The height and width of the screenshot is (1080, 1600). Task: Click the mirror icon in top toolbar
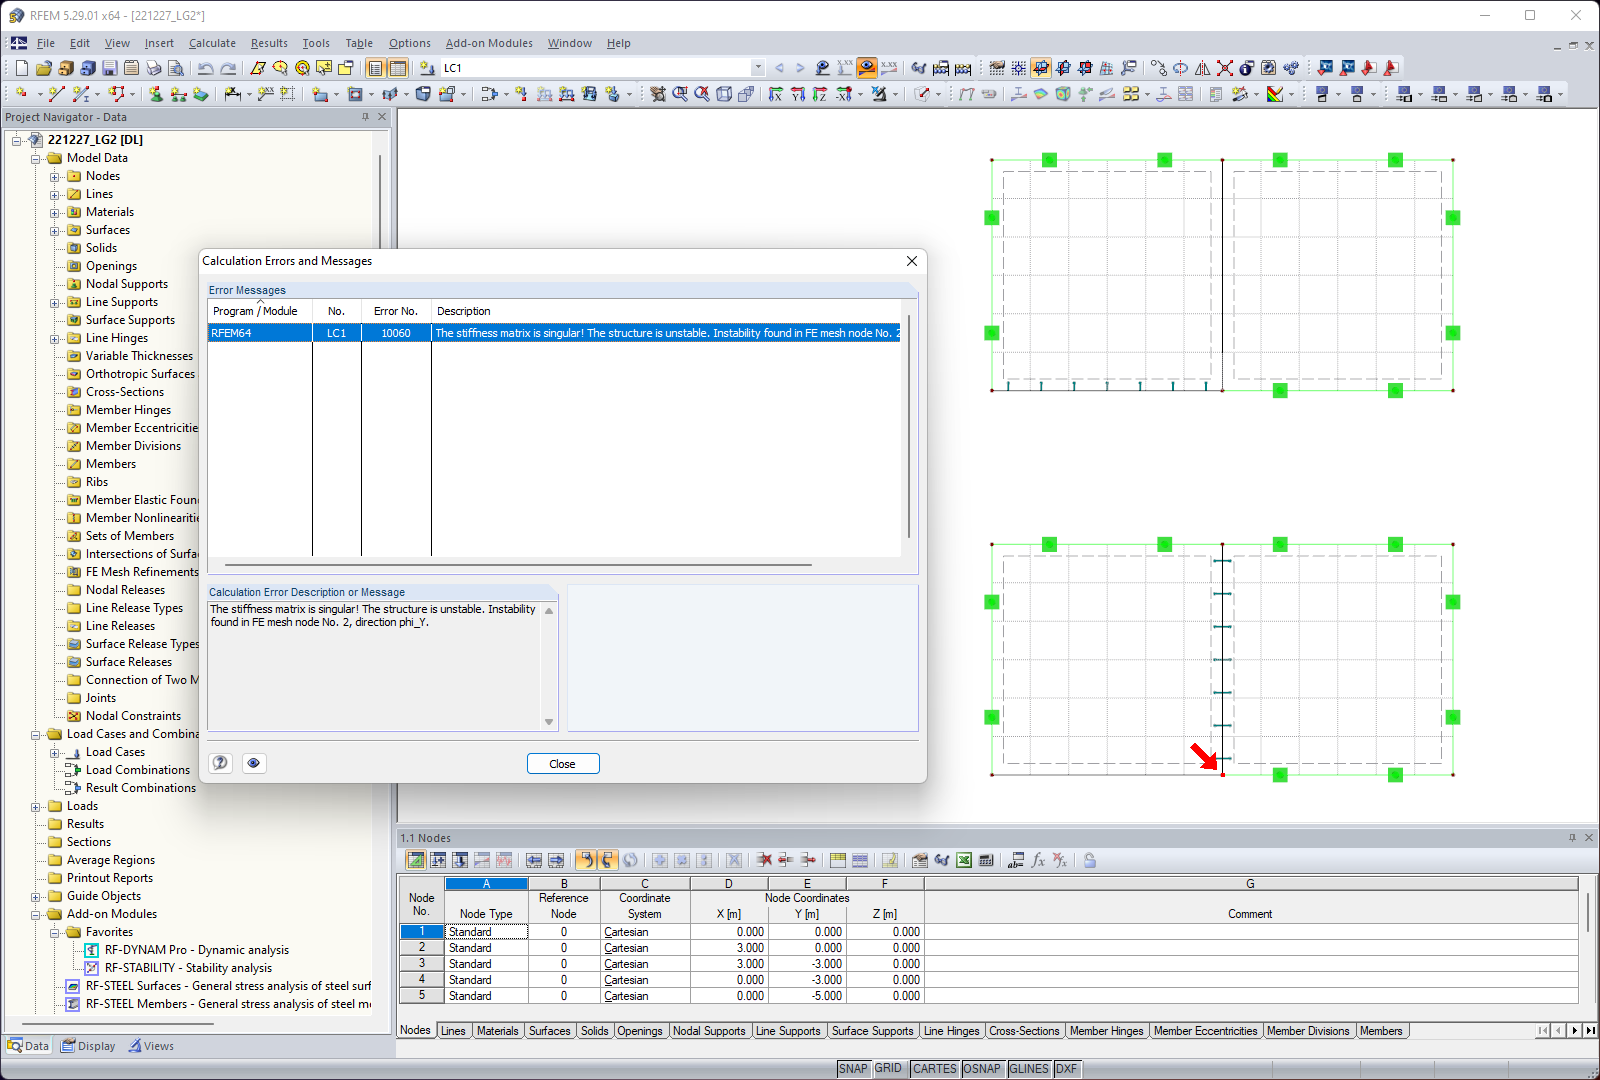1203,68
